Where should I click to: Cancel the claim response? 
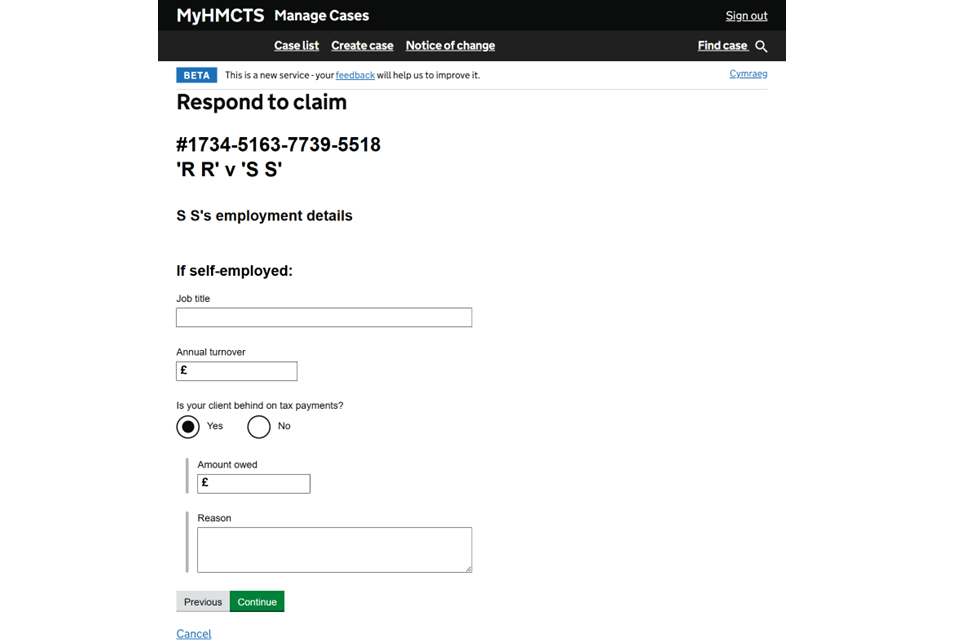194,634
